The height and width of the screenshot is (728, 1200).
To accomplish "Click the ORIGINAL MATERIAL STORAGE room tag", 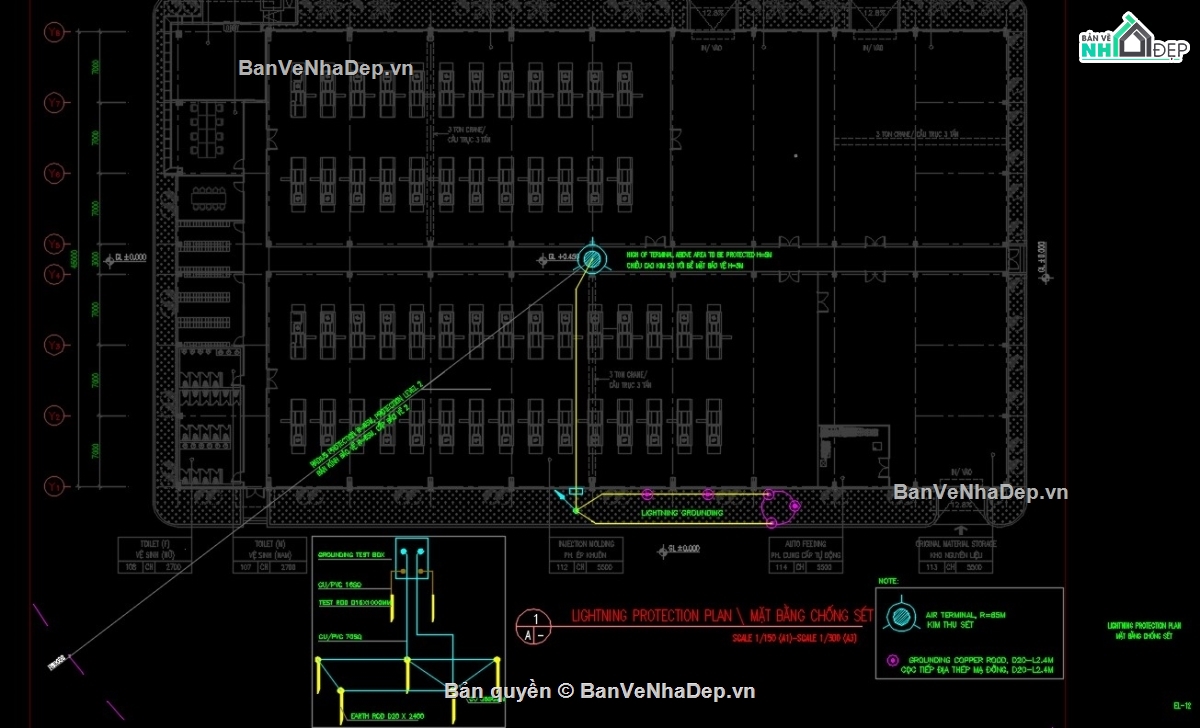I will point(955,549).
